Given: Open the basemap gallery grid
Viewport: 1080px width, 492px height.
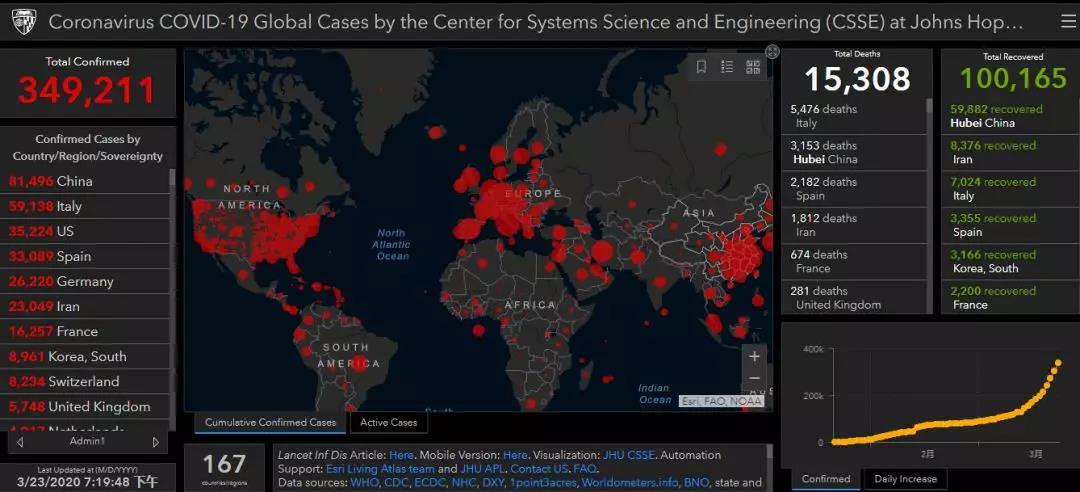Looking at the screenshot, I should click(753, 67).
